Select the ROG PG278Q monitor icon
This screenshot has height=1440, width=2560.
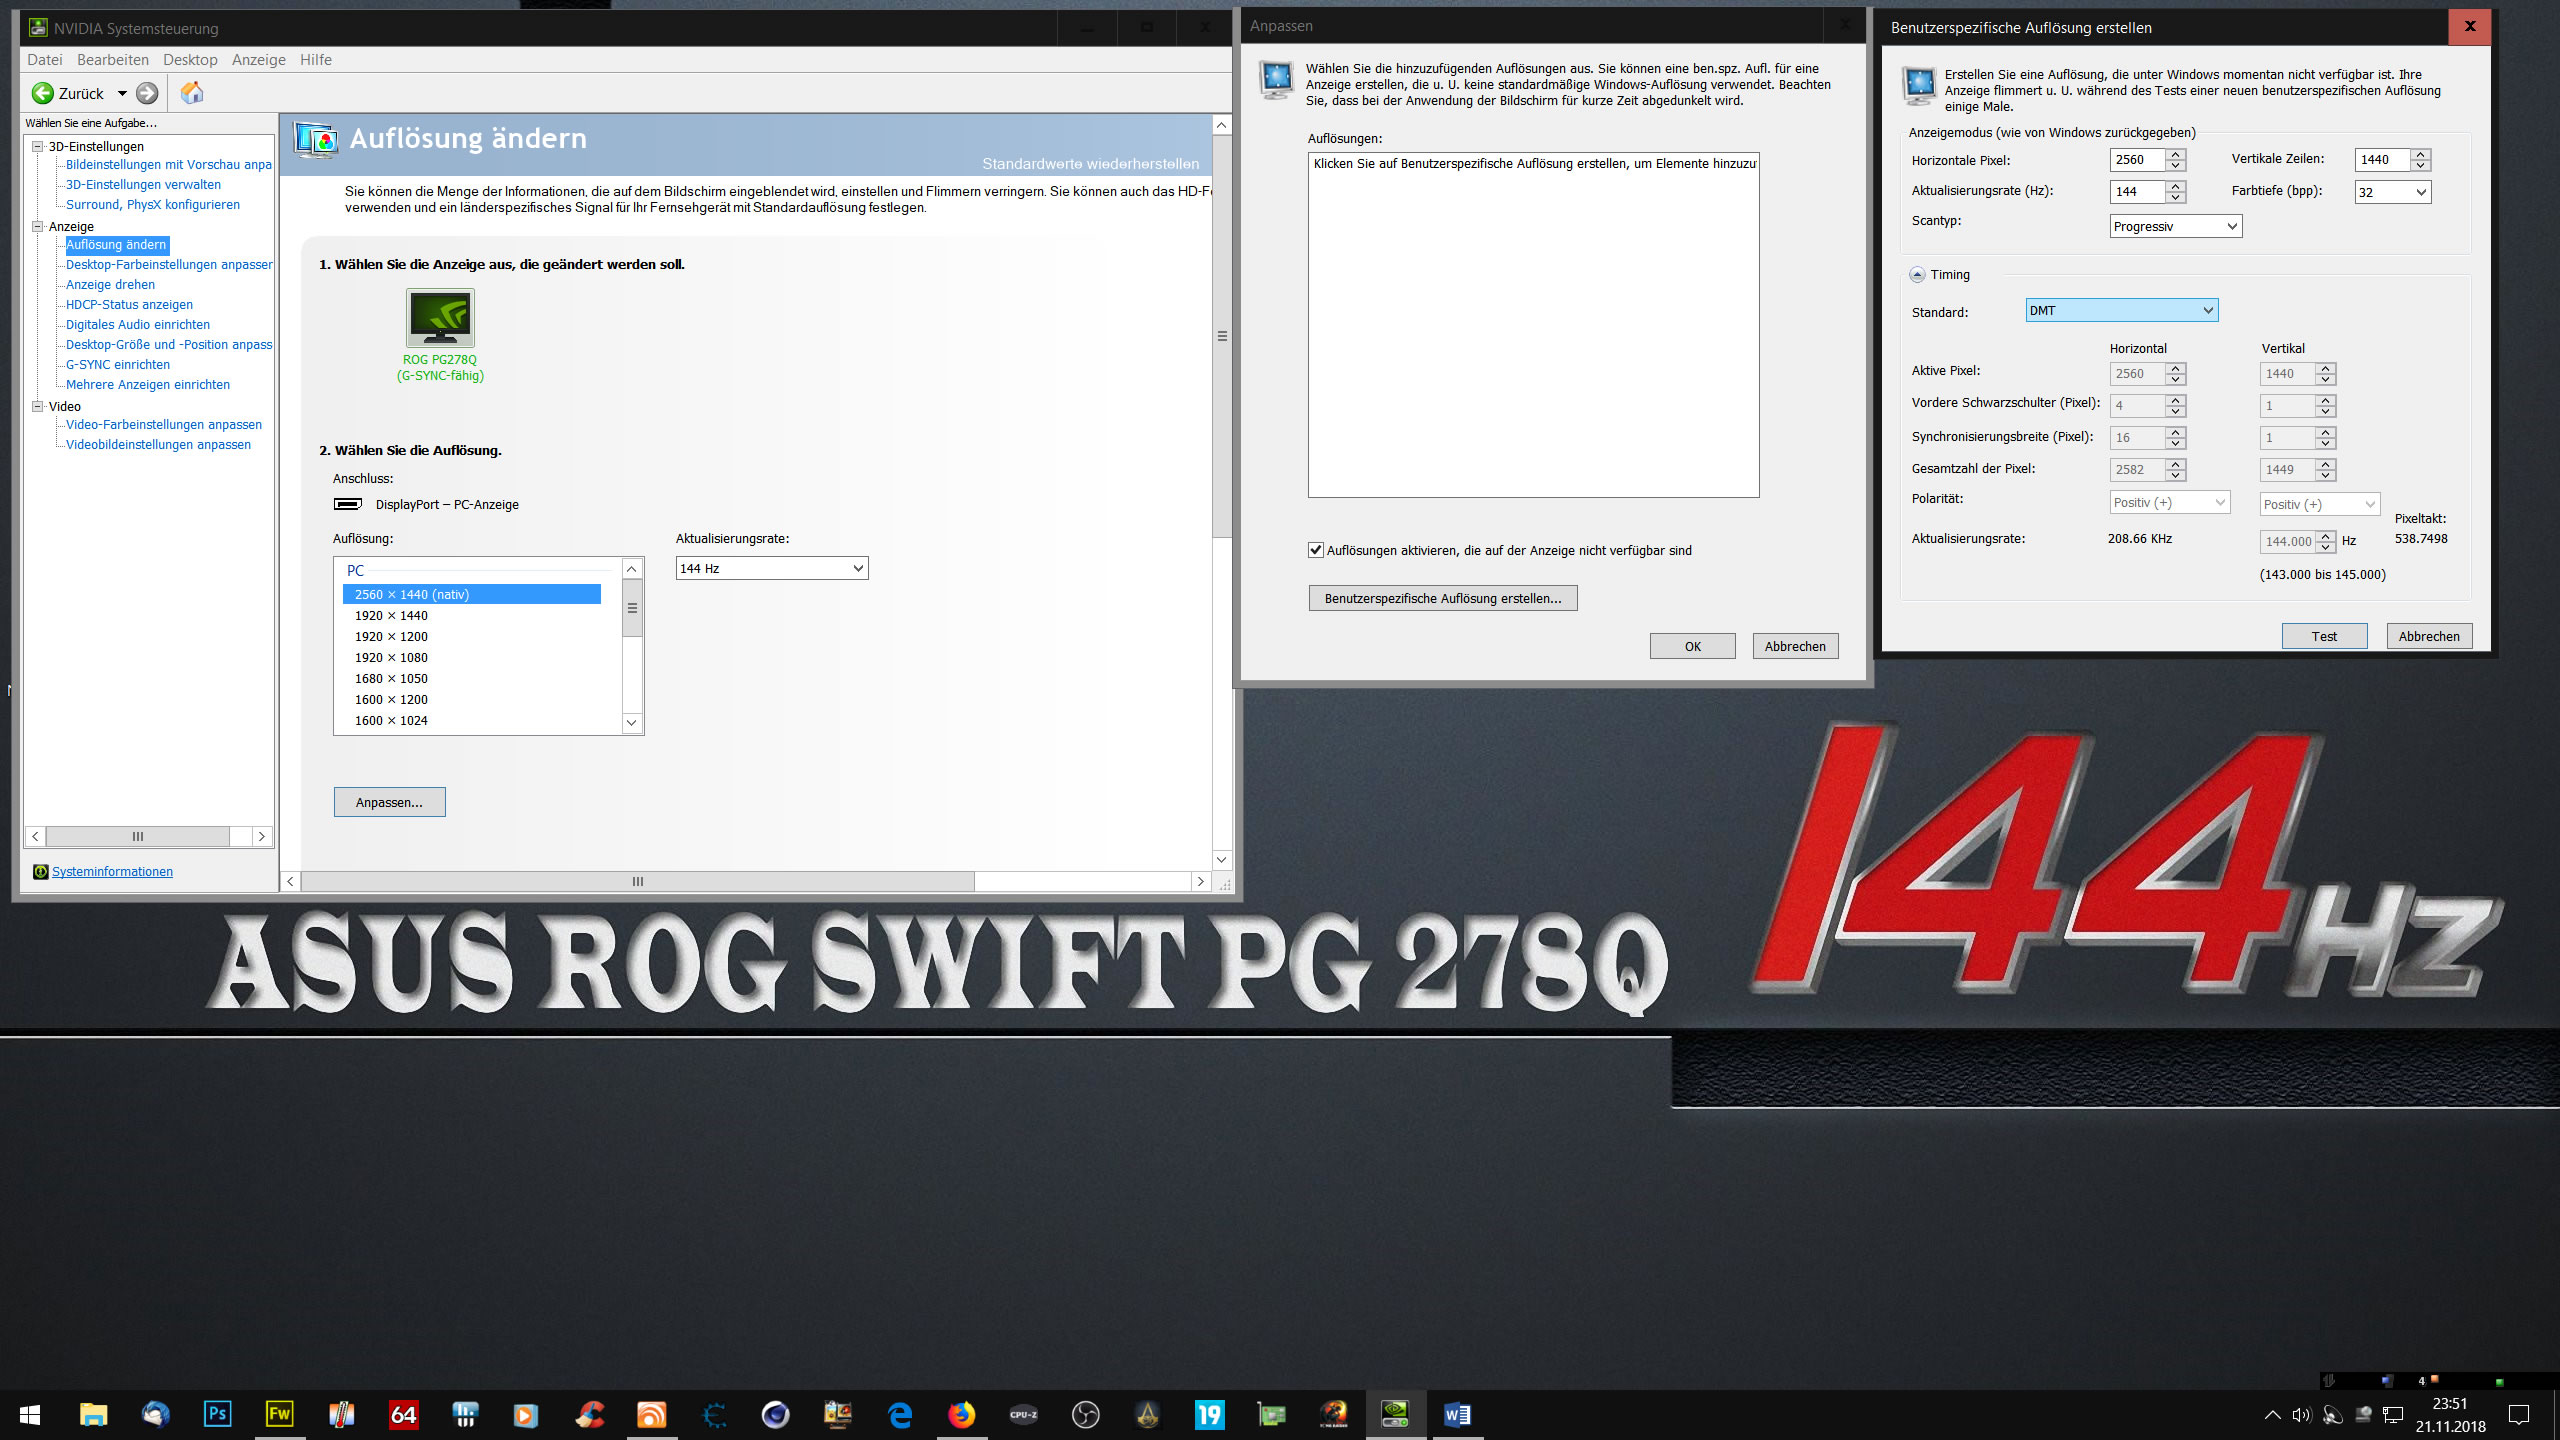[x=440, y=318]
